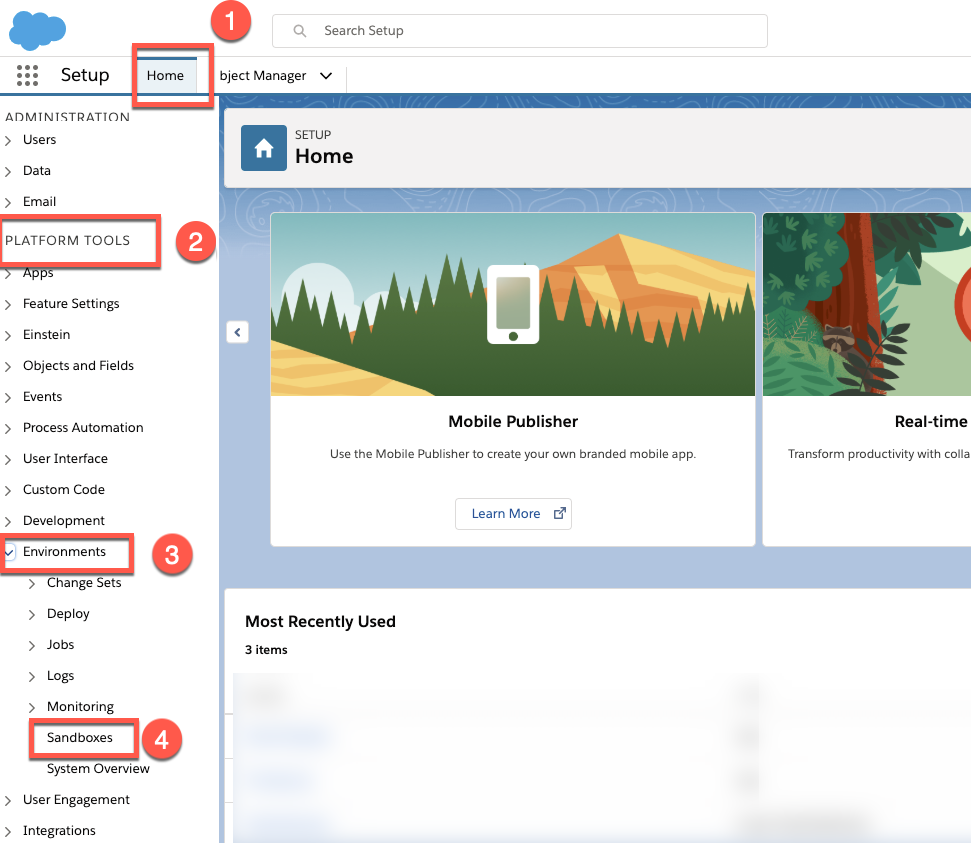Click the Real-time card title
Image resolution: width=971 pixels, height=843 pixels.
point(931,421)
